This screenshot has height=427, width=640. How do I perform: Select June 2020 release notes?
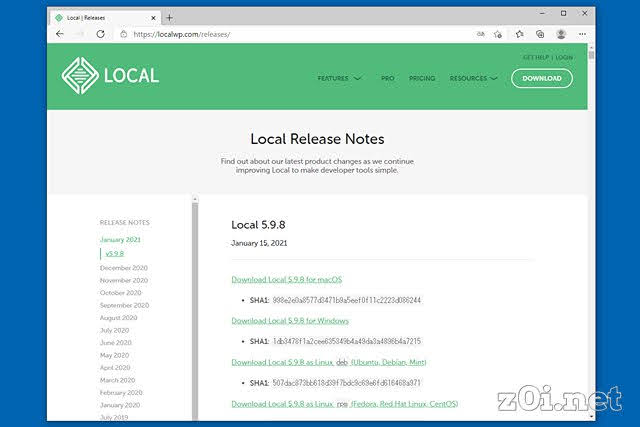coord(116,342)
